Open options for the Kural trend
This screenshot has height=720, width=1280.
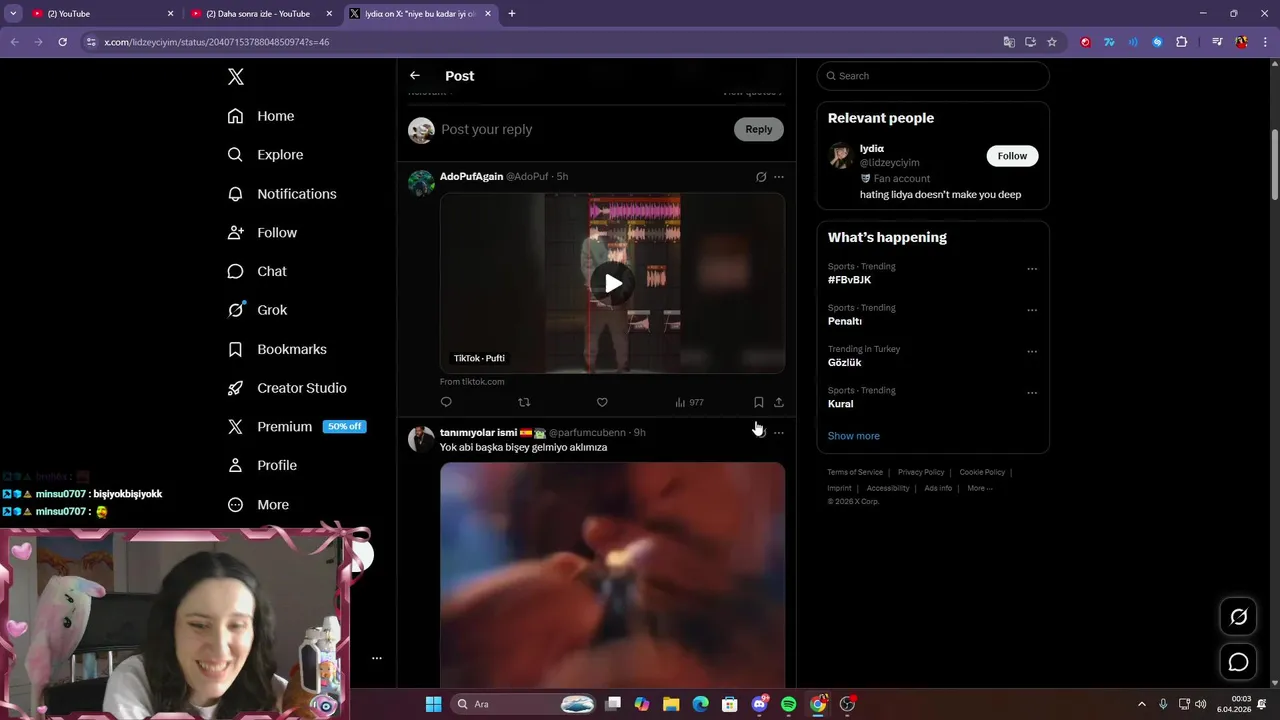point(1032,393)
